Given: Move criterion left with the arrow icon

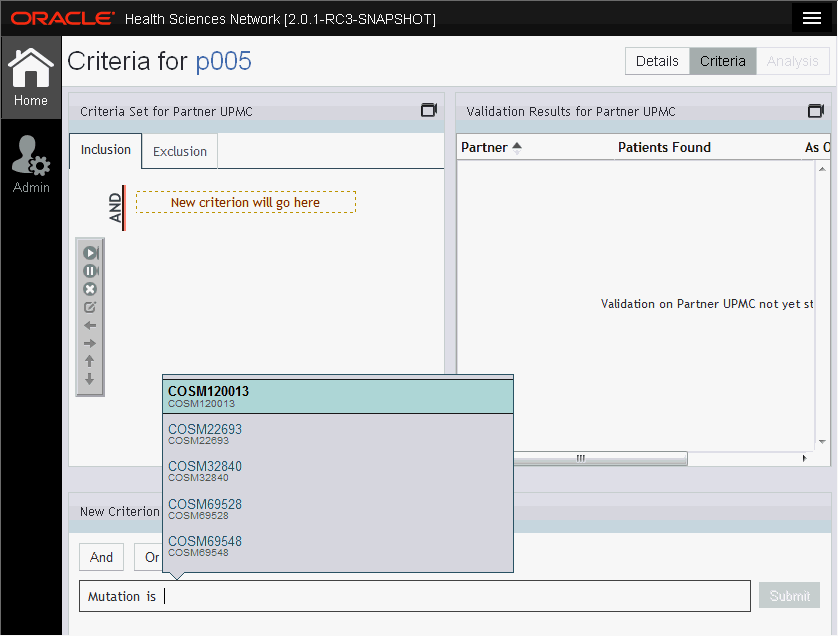Looking at the screenshot, I should tap(90, 325).
